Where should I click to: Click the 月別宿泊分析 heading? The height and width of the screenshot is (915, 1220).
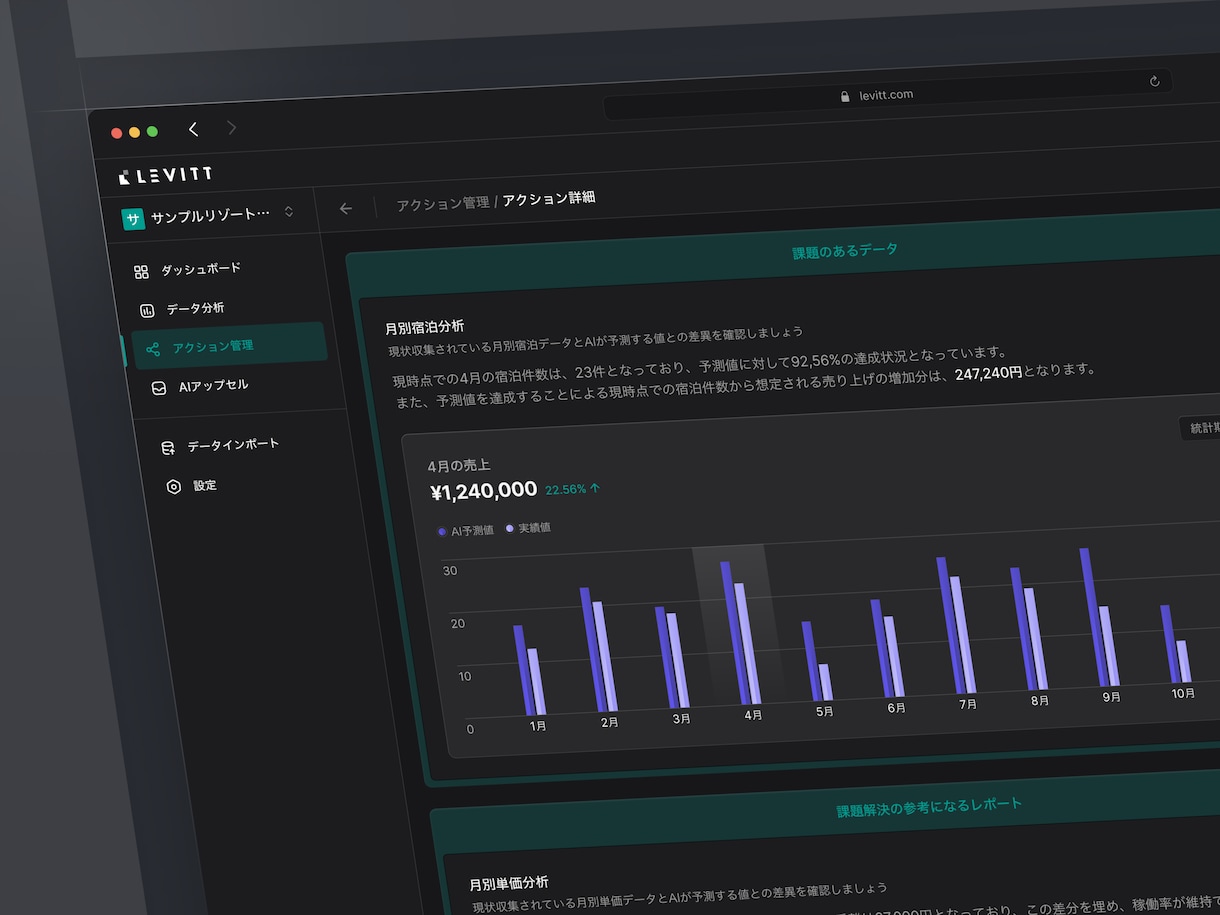coord(425,327)
